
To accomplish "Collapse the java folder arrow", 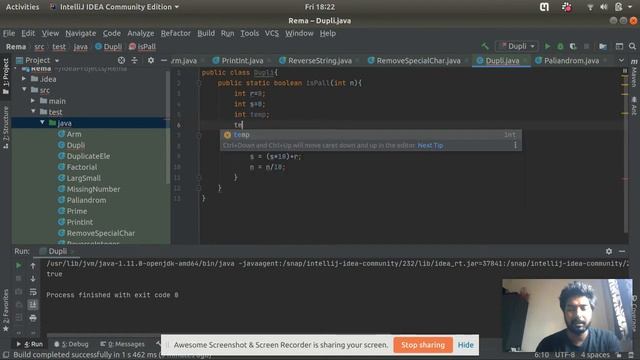I will coord(42,123).
